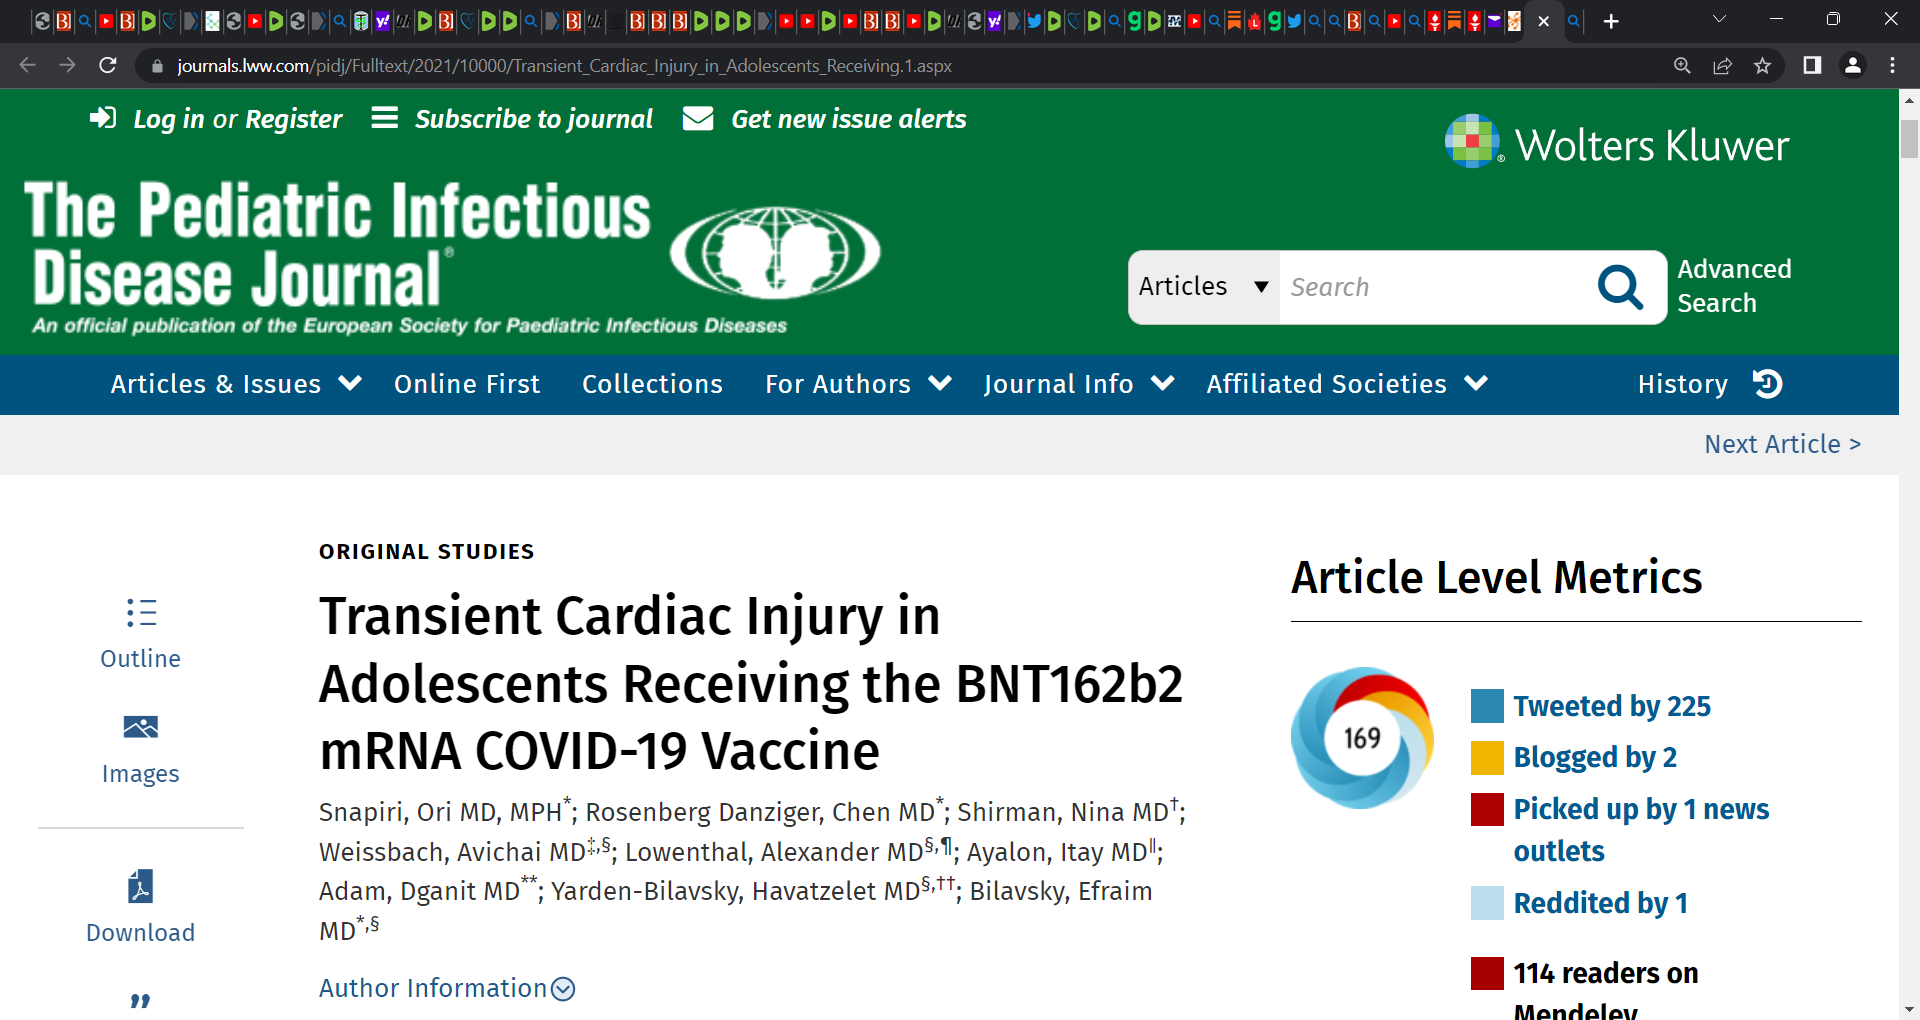Click Get new issue alerts link
1920x1020 pixels.
click(849, 119)
